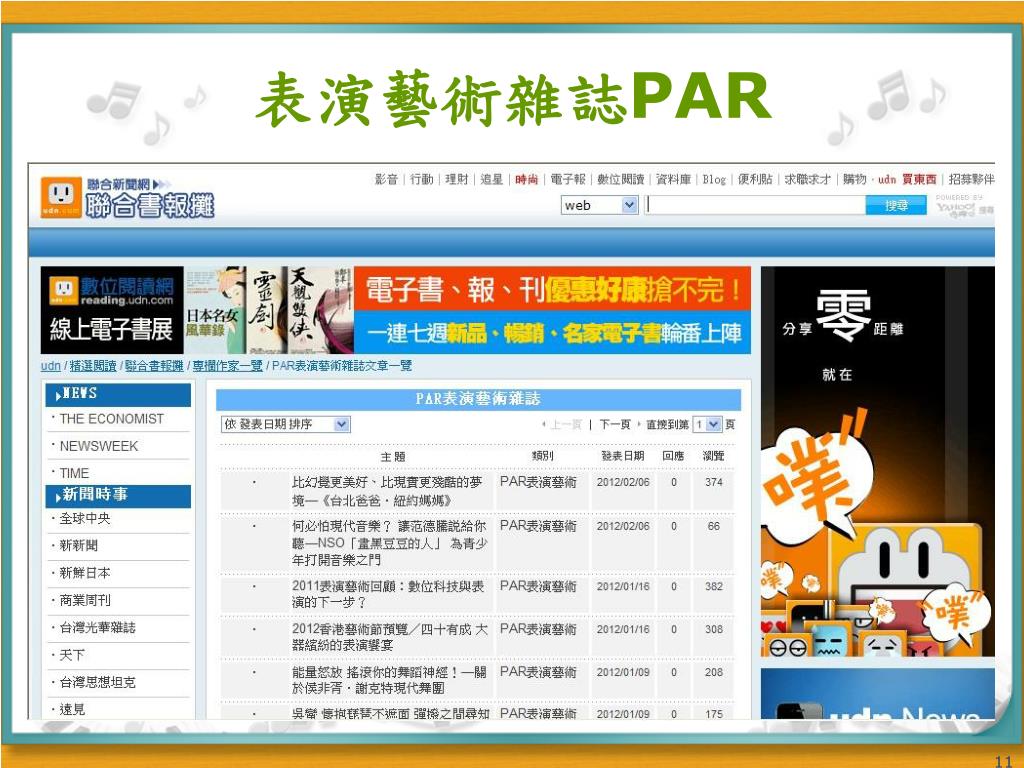
Task: Open article 何必怕現代音樂？讓范德騰說給你聽
Action: (x=389, y=543)
